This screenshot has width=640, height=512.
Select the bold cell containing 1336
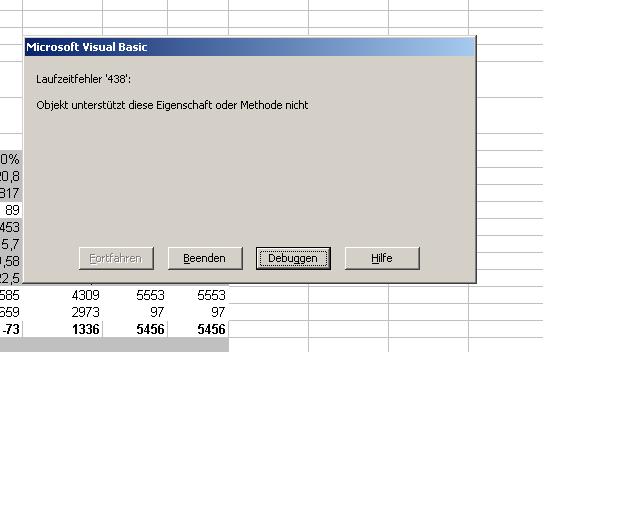click(x=62, y=329)
